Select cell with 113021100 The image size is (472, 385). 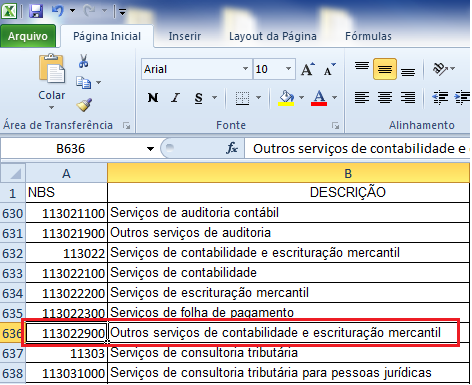67,213
